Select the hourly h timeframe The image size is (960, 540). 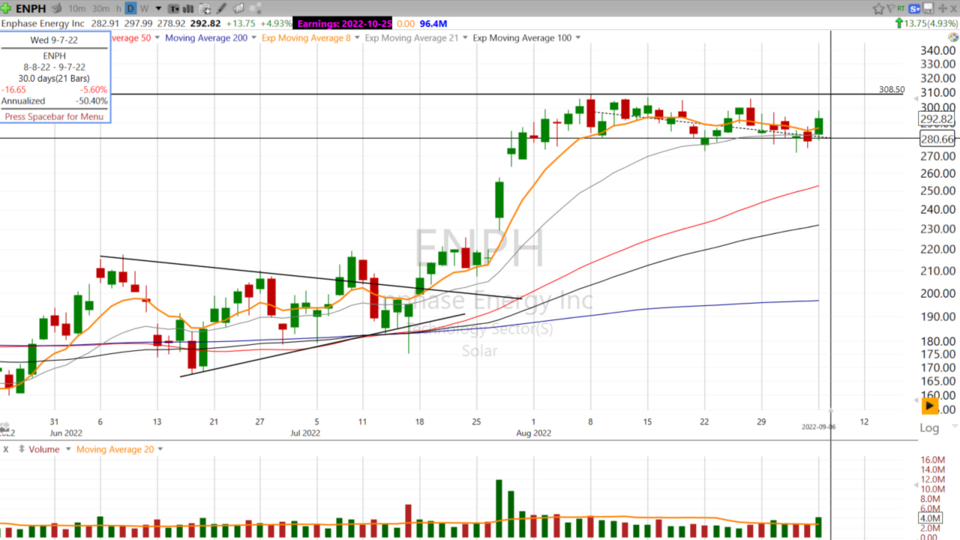click(x=118, y=9)
